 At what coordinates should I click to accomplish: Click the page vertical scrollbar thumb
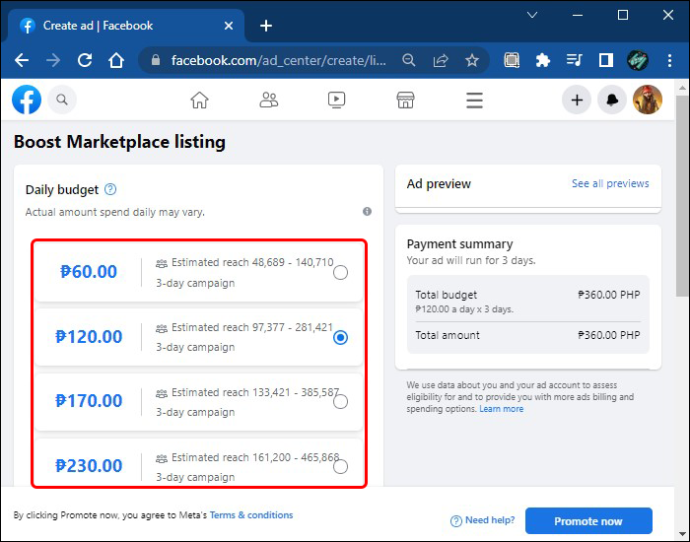pos(683,196)
